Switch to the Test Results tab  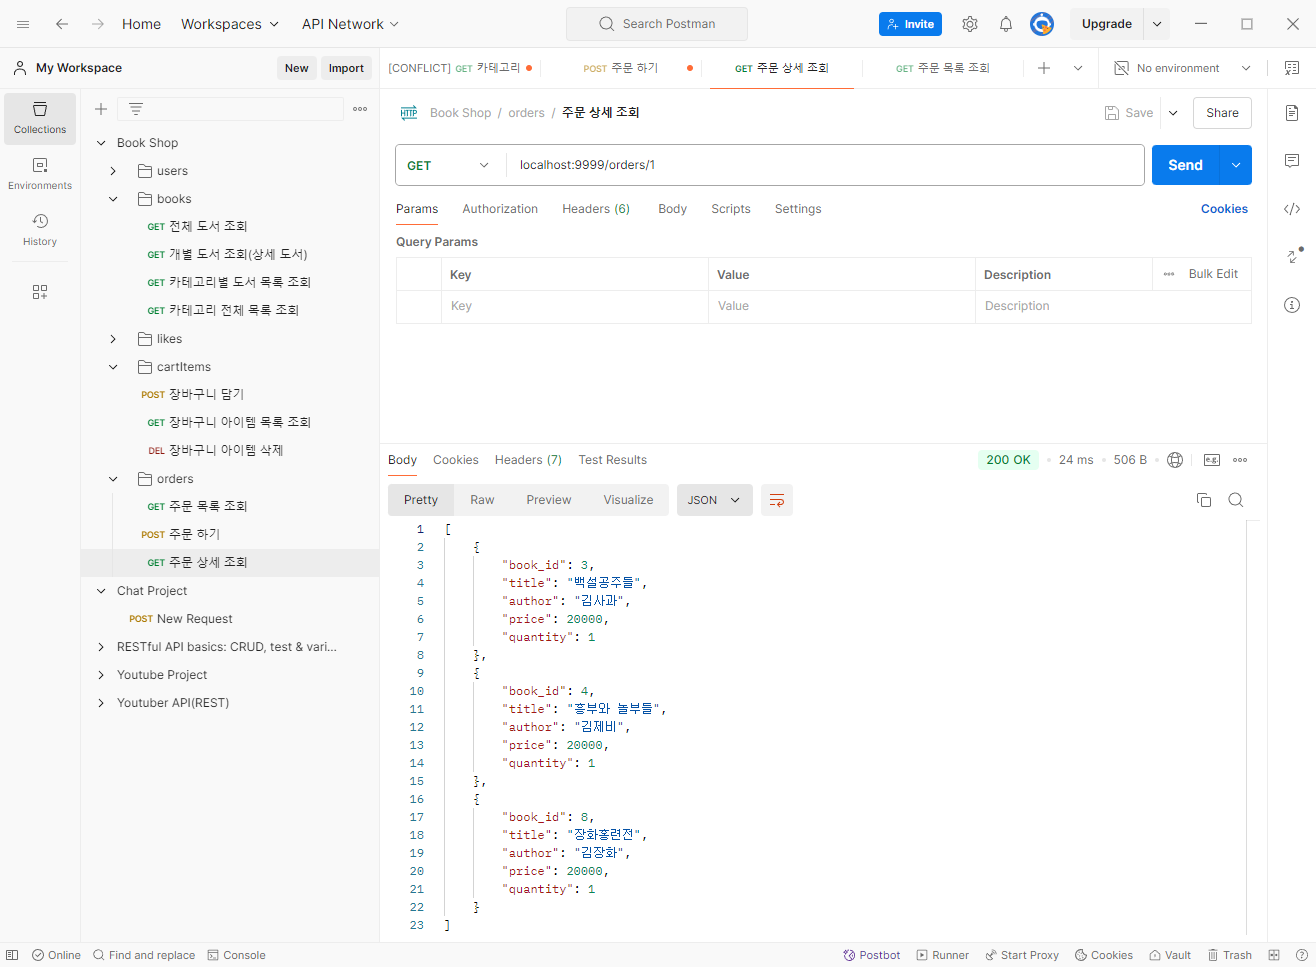click(x=612, y=460)
